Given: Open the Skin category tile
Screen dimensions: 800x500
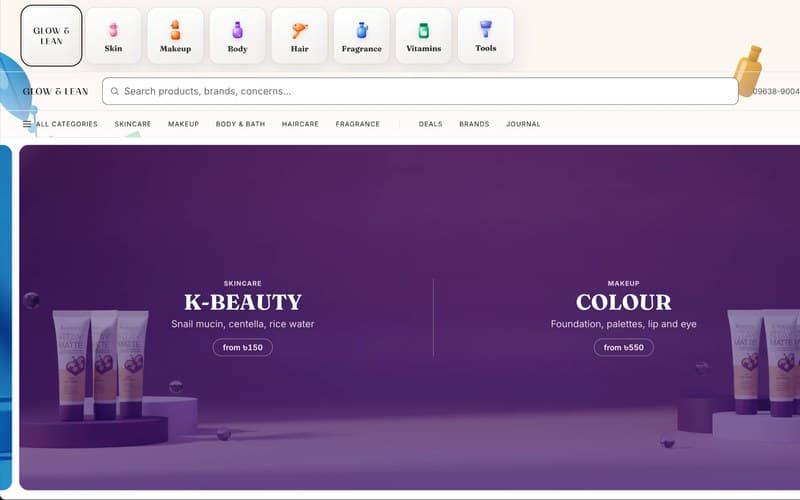Looking at the screenshot, I should point(113,36).
